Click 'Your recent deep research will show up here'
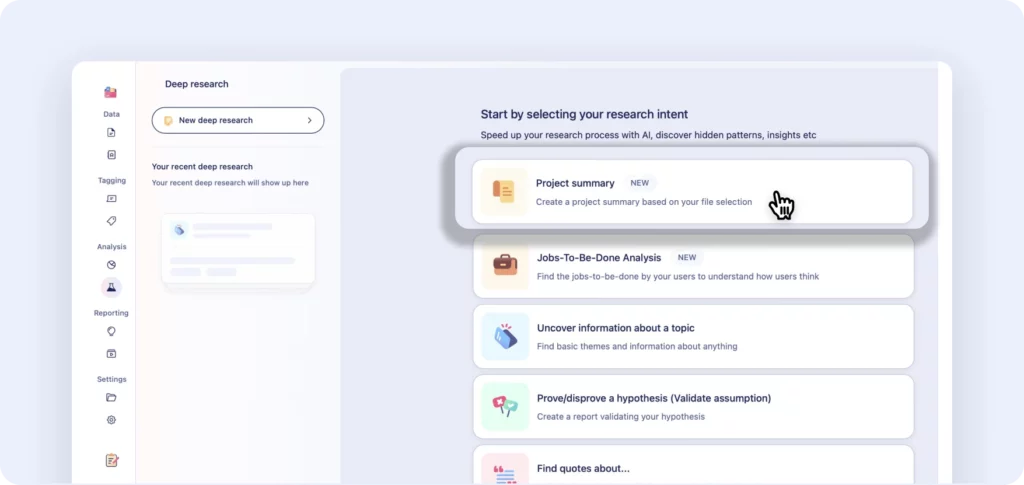1024x485 pixels. point(230,183)
